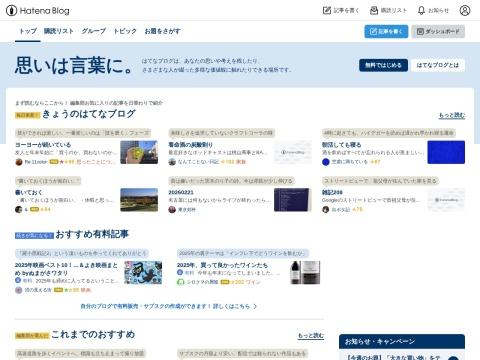This screenshot has width=480, height=360.
Task: Open Hatena Blog placeholder thumbnail in middle column
Action: pyautogui.click(x=293, y=152)
